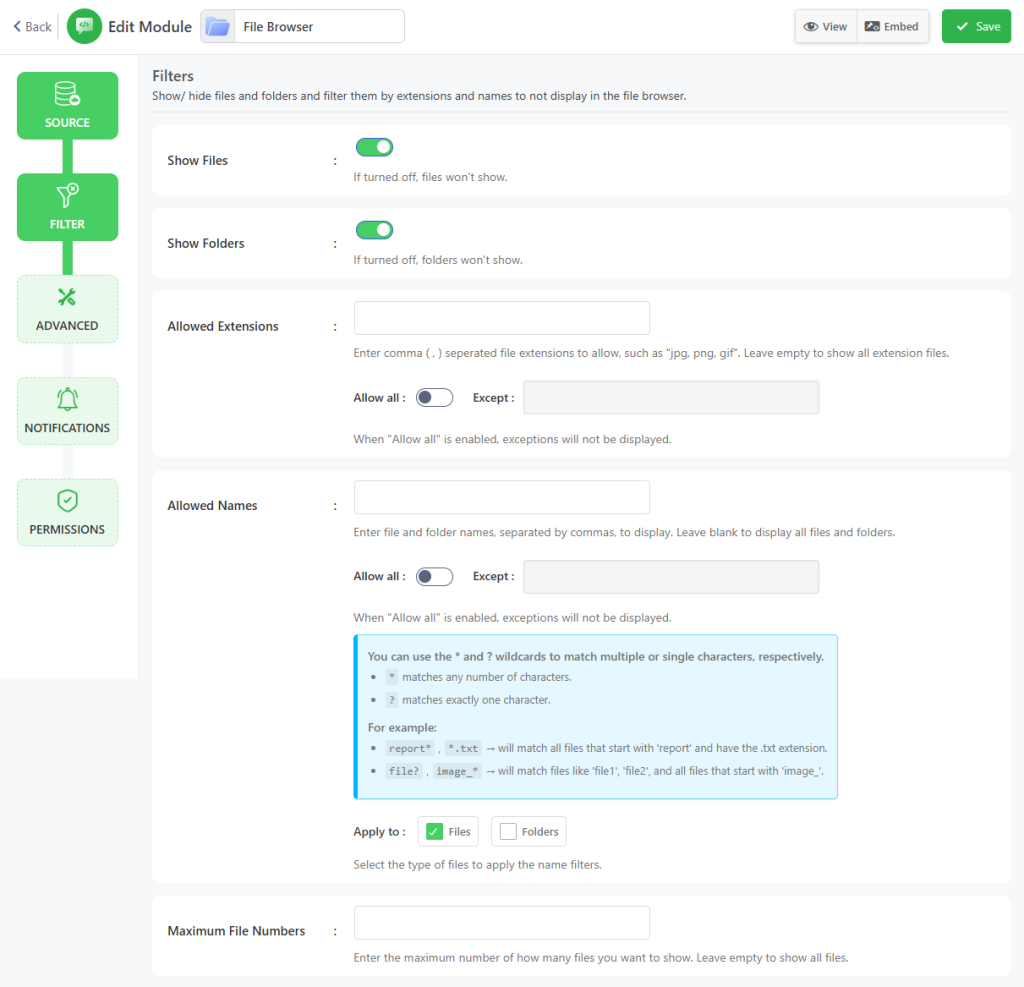Click the Filter funnel icon
The height and width of the screenshot is (987, 1024).
(67, 196)
